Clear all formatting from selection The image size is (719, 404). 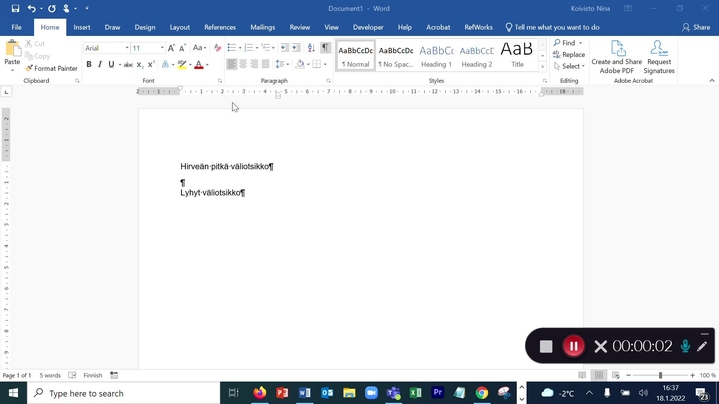[x=217, y=48]
